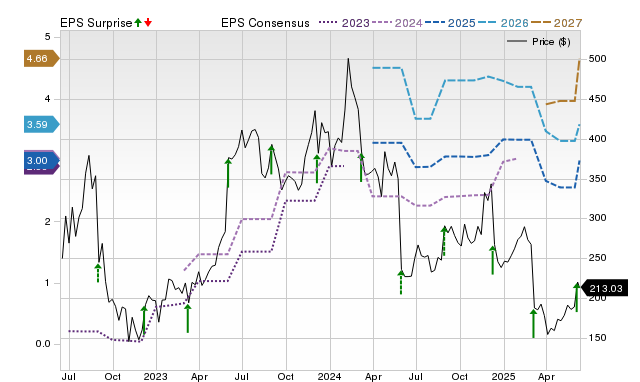This screenshot has height=382, width=640.
Task: Click the 4 label on the EPS axis
Action: pos(47,99)
